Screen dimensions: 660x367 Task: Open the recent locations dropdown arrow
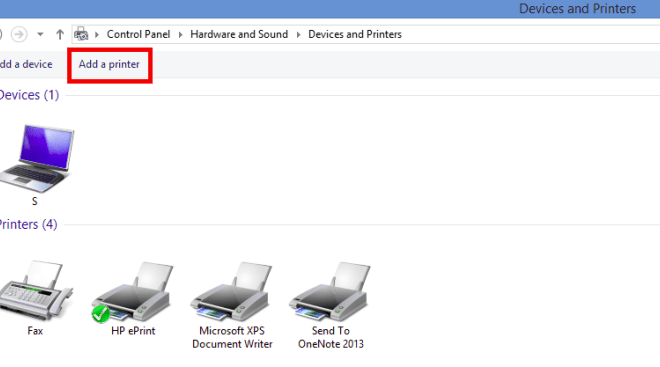(x=40, y=34)
